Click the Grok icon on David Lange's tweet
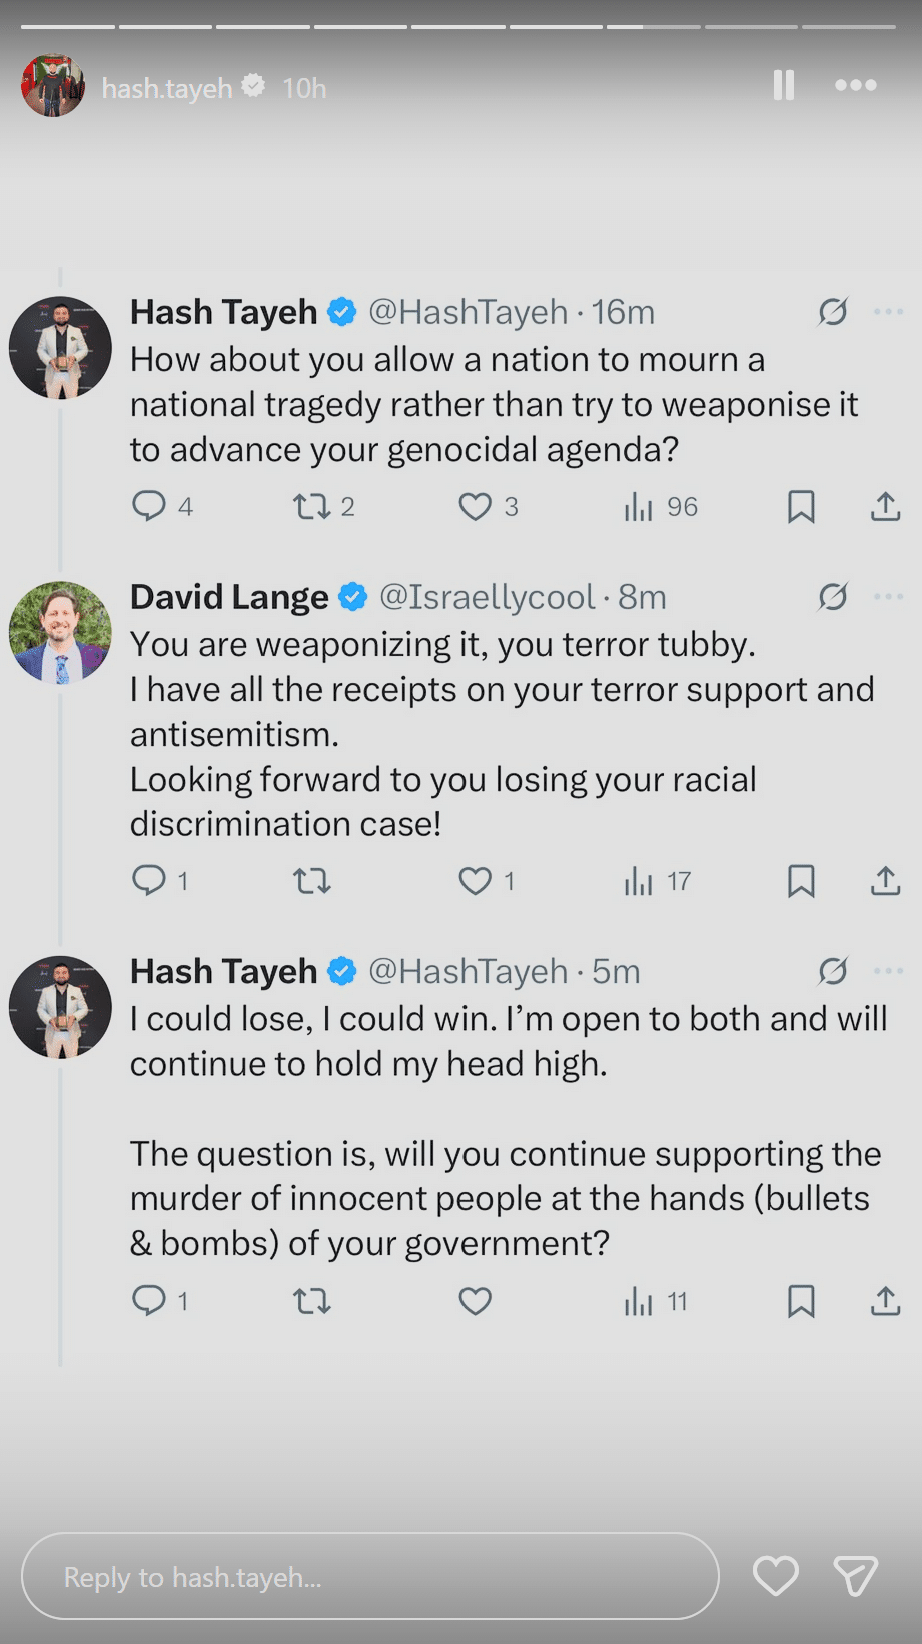Viewport: 922px width, 1644px height. click(833, 597)
